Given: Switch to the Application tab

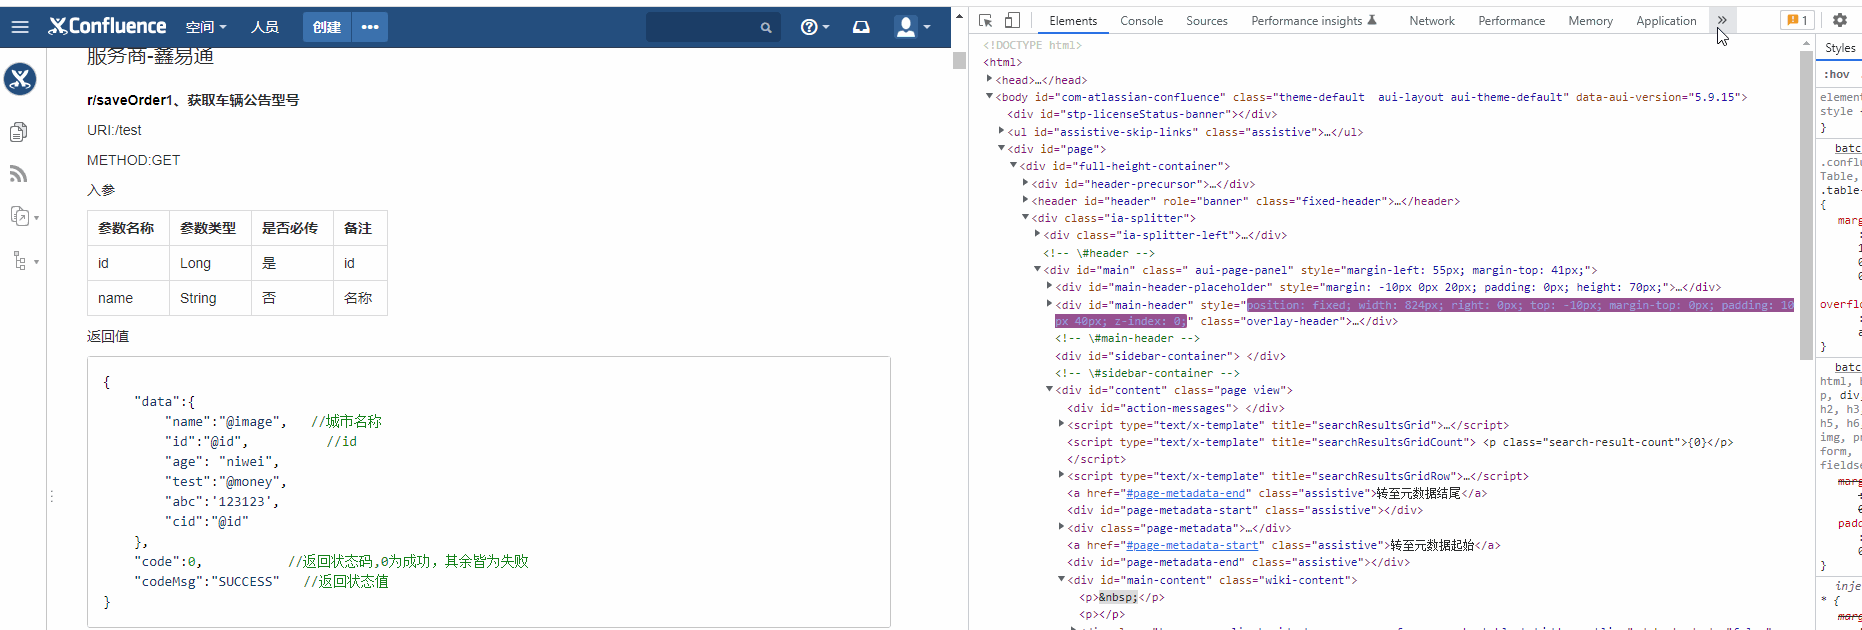Looking at the screenshot, I should click(1666, 21).
